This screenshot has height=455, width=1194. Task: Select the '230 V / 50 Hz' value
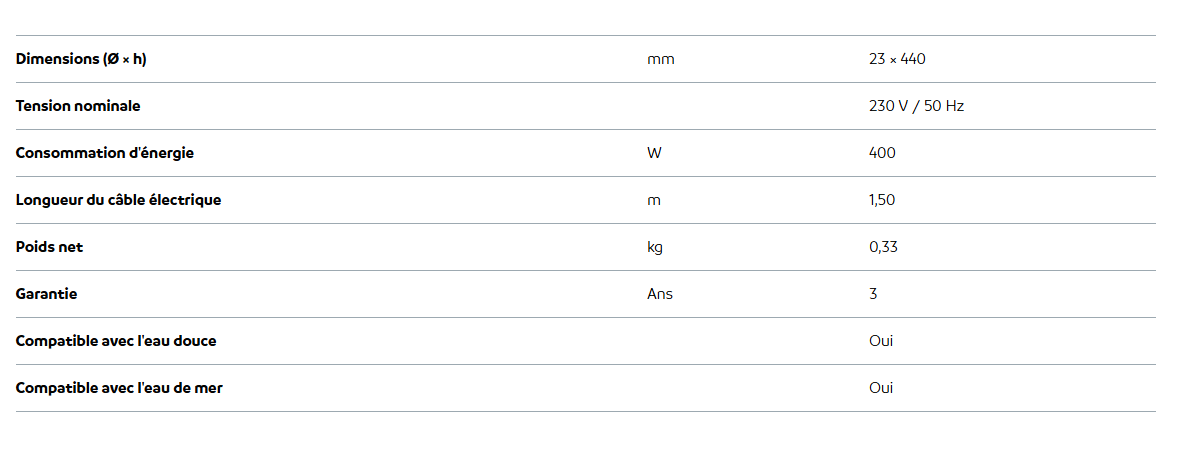(x=916, y=106)
